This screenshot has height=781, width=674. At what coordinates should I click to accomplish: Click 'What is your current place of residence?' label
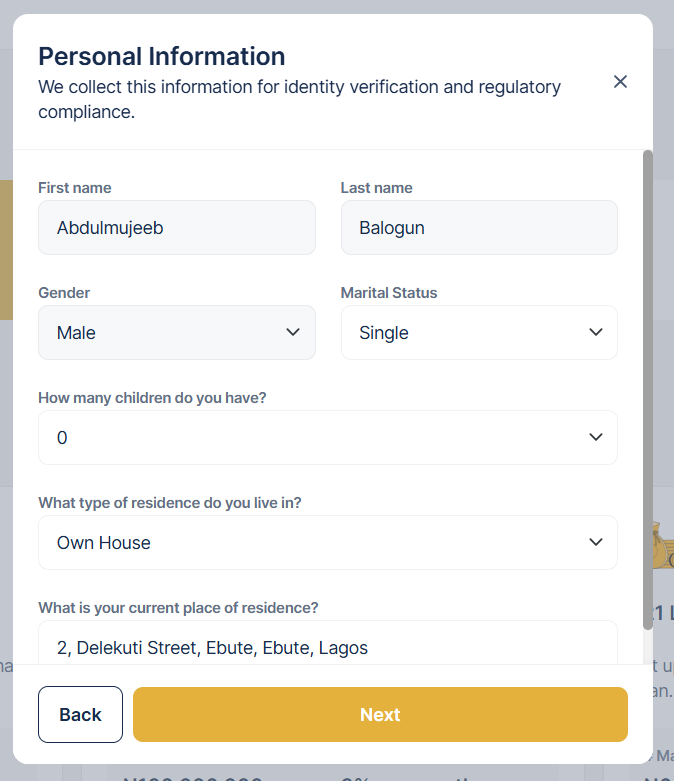(x=178, y=607)
